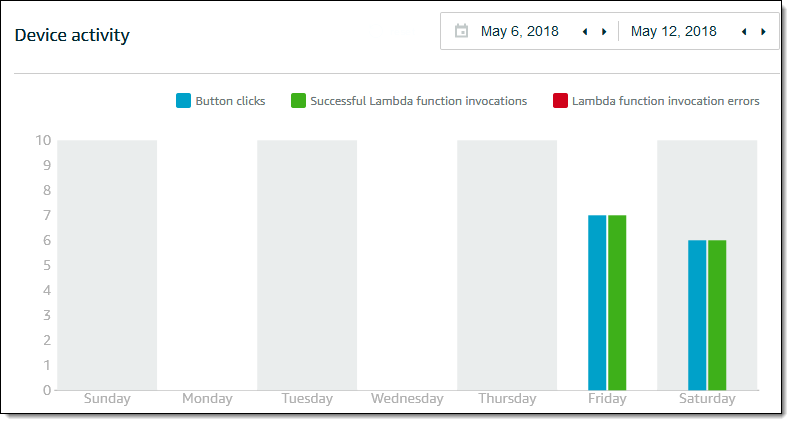This screenshot has height=424, width=792.
Task: Click Successful Lambda function invocations legend label
Action: pos(418,101)
